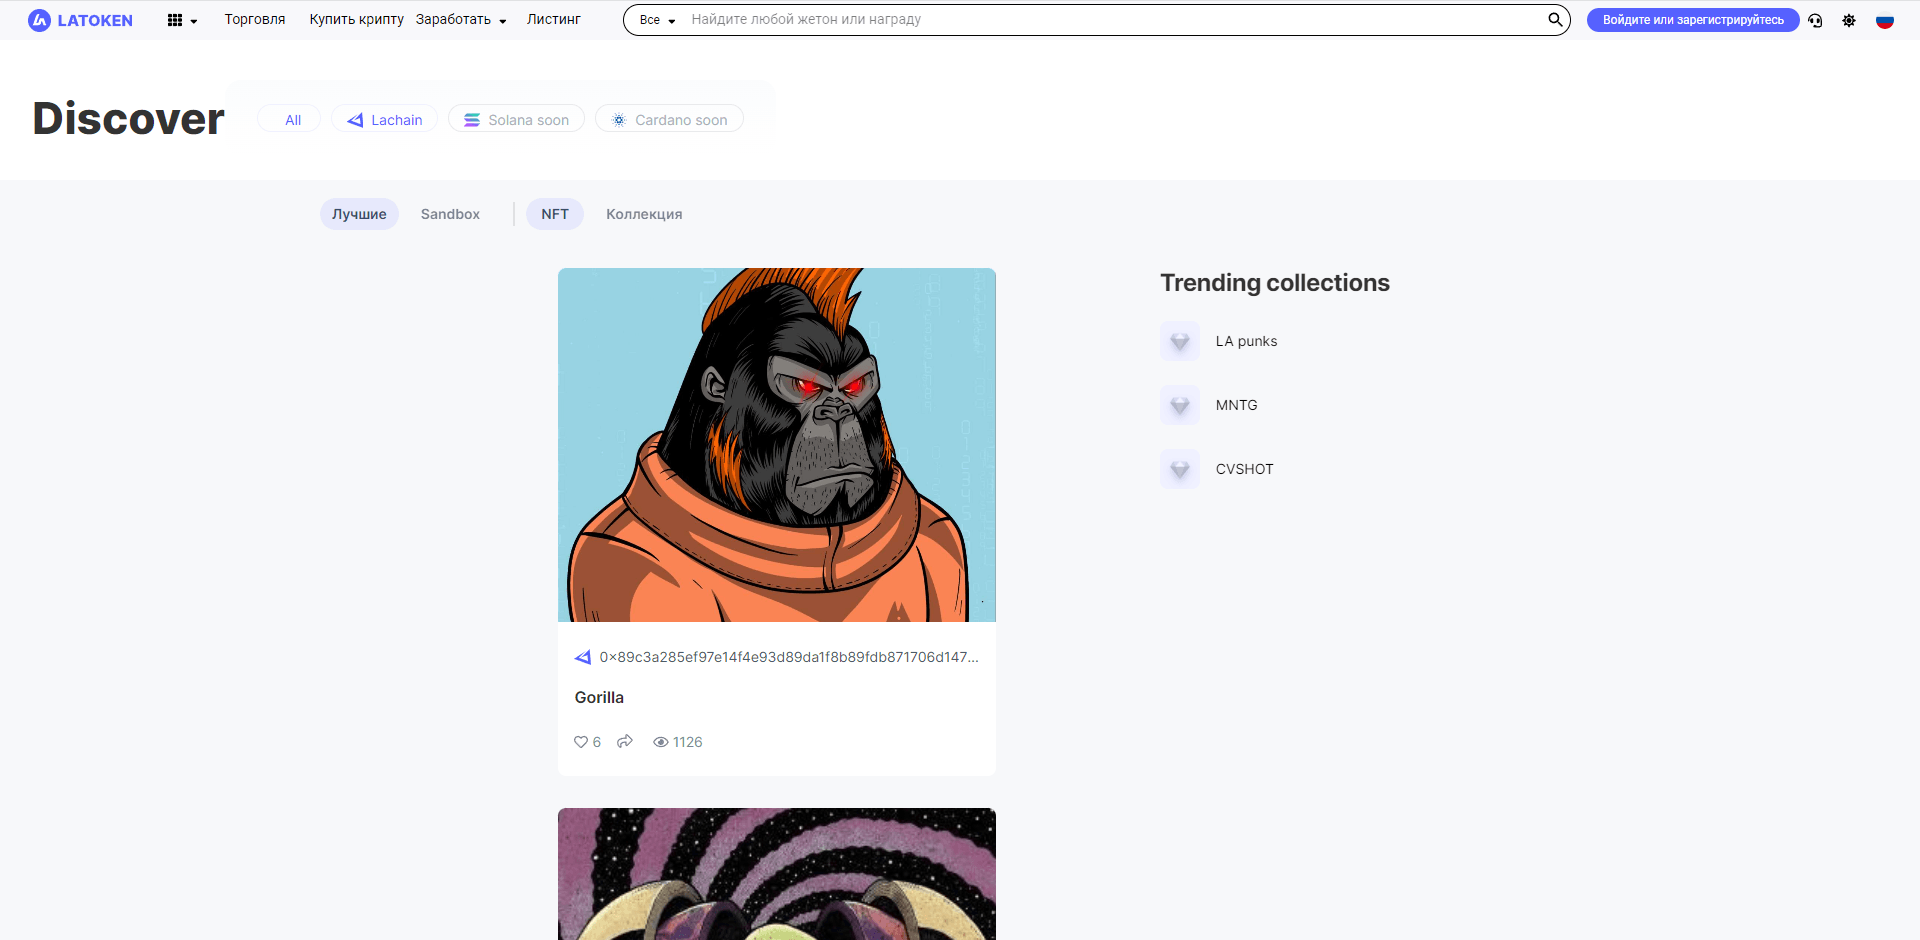
Task: Open the MNTG trending collection link
Action: point(1236,405)
